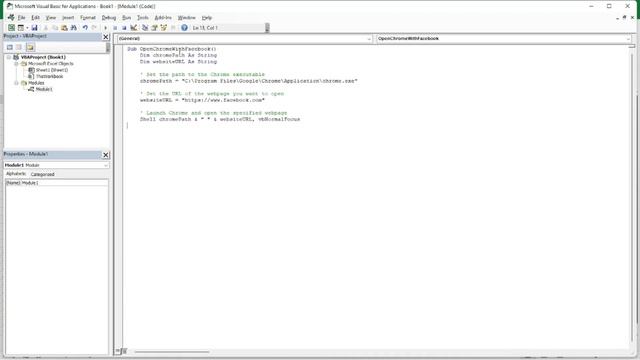The height and width of the screenshot is (360, 640).
Task: Open the Debug menu
Action: (109, 18)
